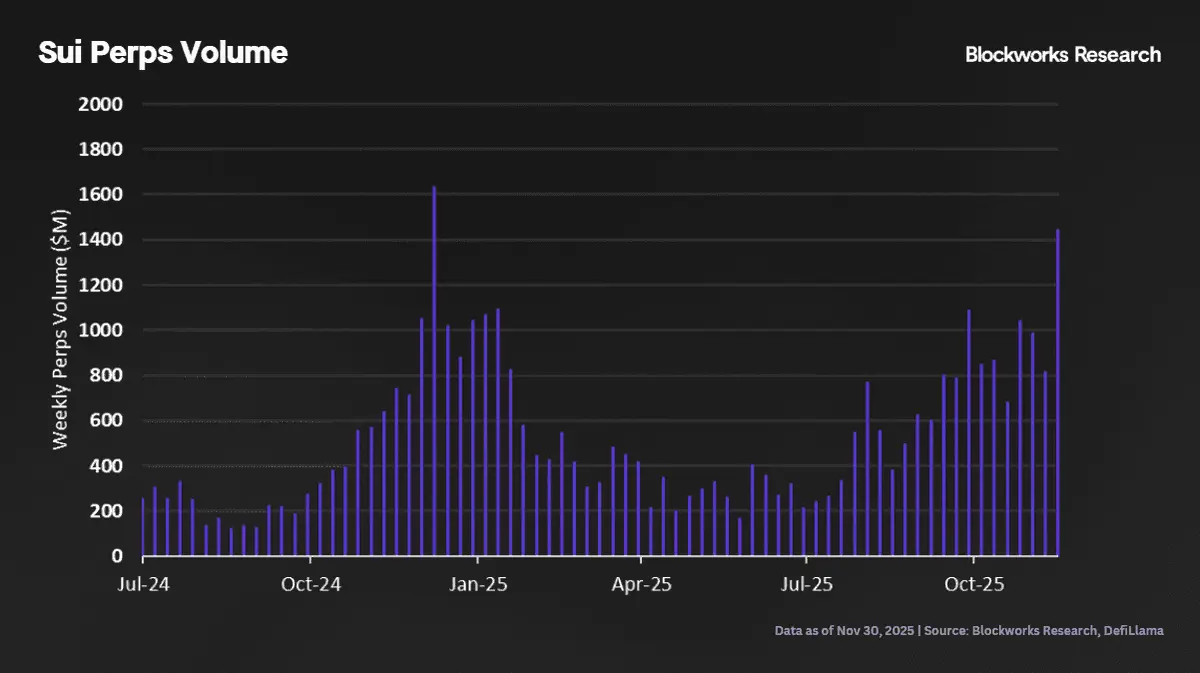Click the first bar at Jul-24
The image size is (1200, 673).
coord(143,528)
